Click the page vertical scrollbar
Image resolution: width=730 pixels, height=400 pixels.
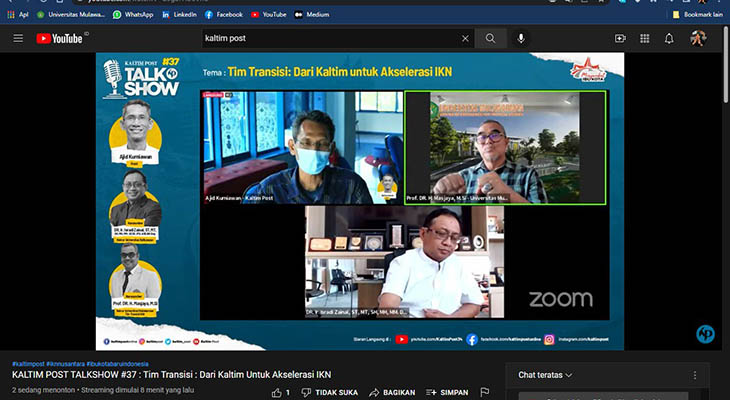[x=726, y=63]
